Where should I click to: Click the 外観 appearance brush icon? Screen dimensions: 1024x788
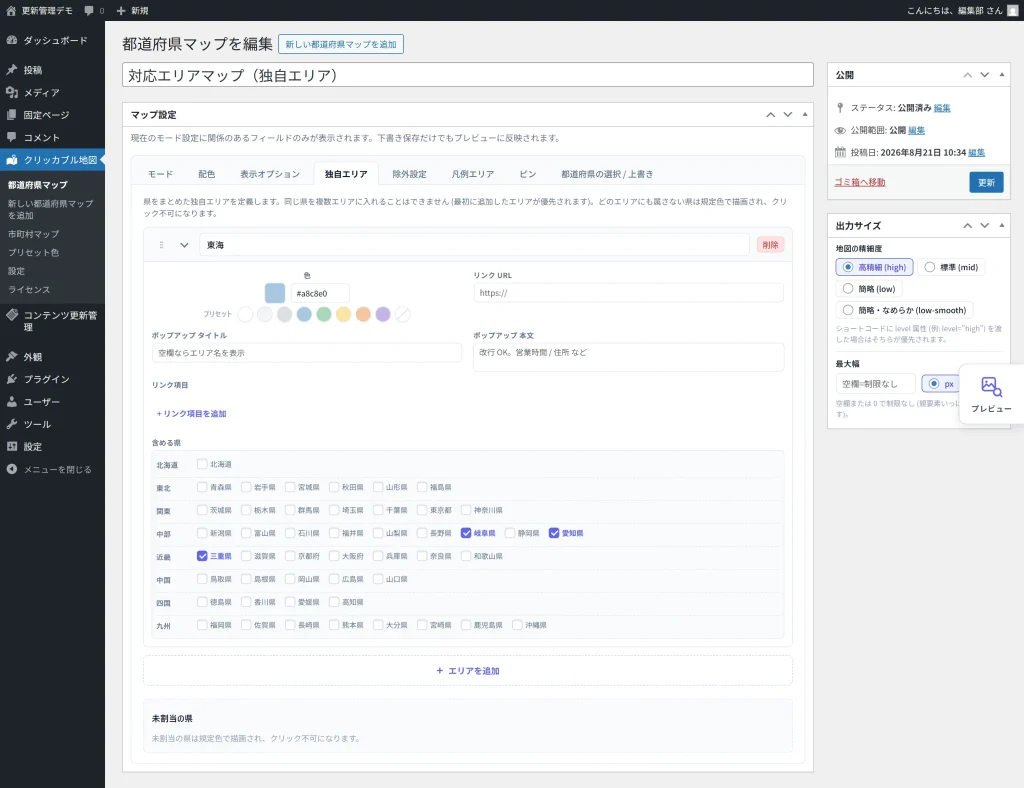click(12, 356)
